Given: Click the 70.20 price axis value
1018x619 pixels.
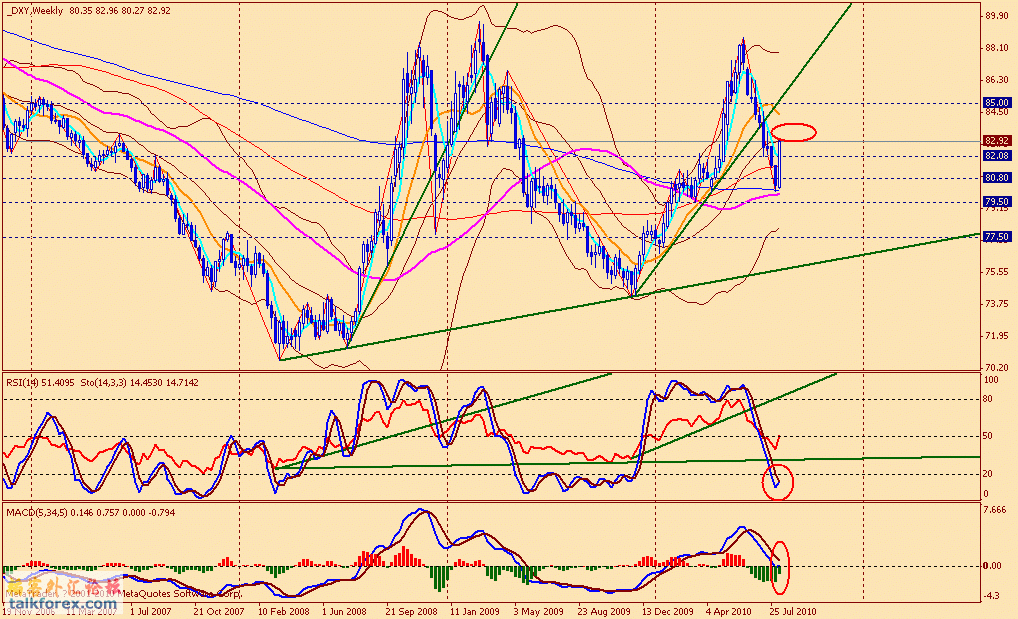Looking at the screenshot, I should pos(997,367).
